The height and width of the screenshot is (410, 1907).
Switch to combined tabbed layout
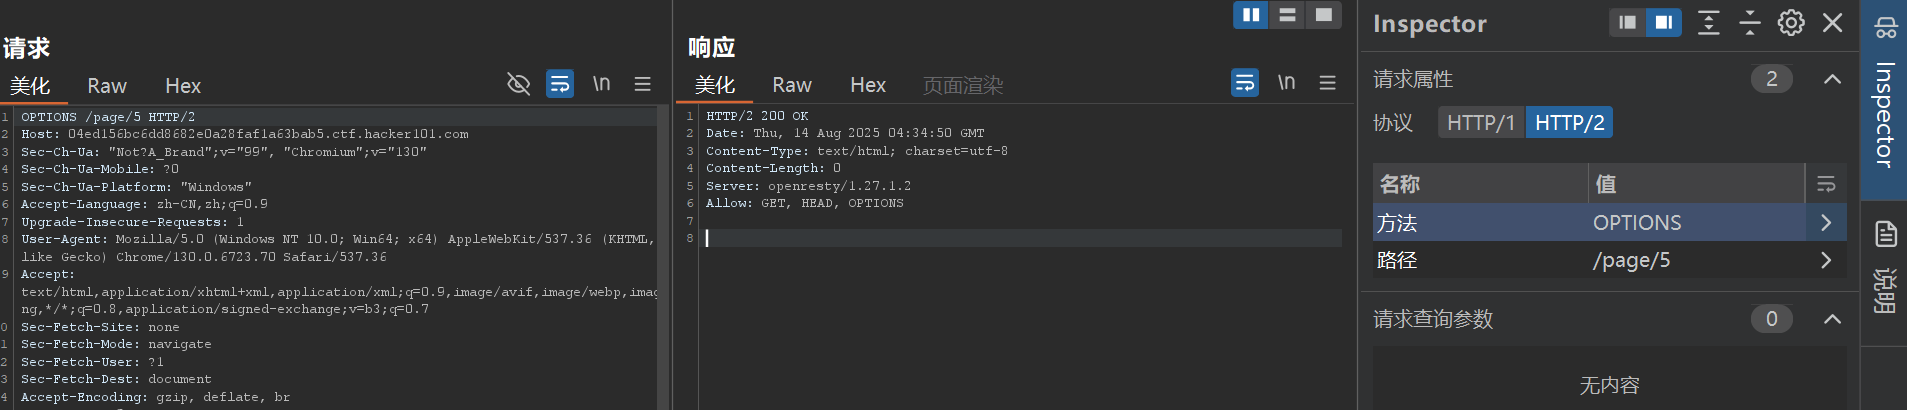pyautogui.click(x=1324, y=15)
